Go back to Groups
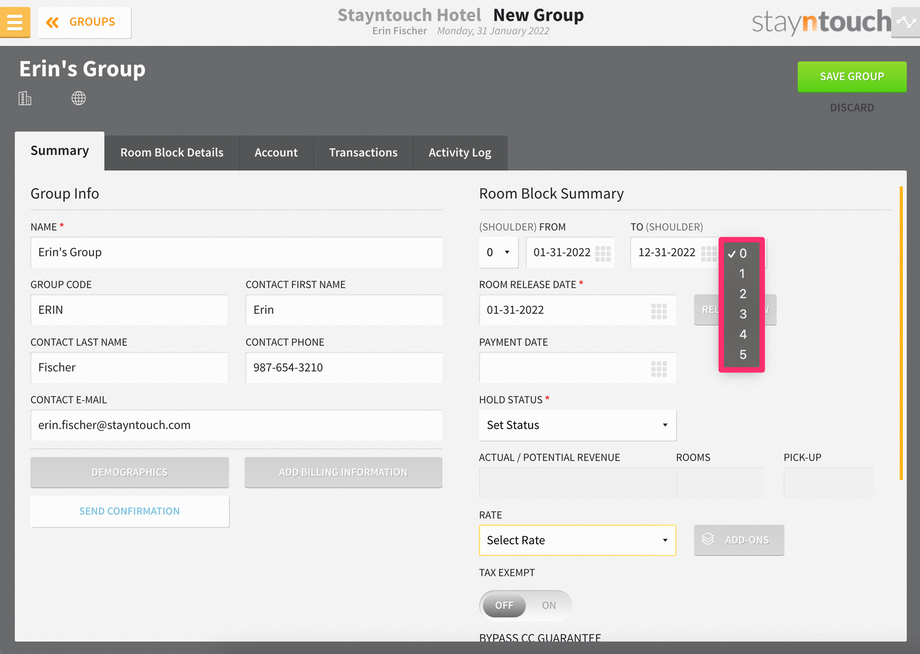 [x=84, y=22]
